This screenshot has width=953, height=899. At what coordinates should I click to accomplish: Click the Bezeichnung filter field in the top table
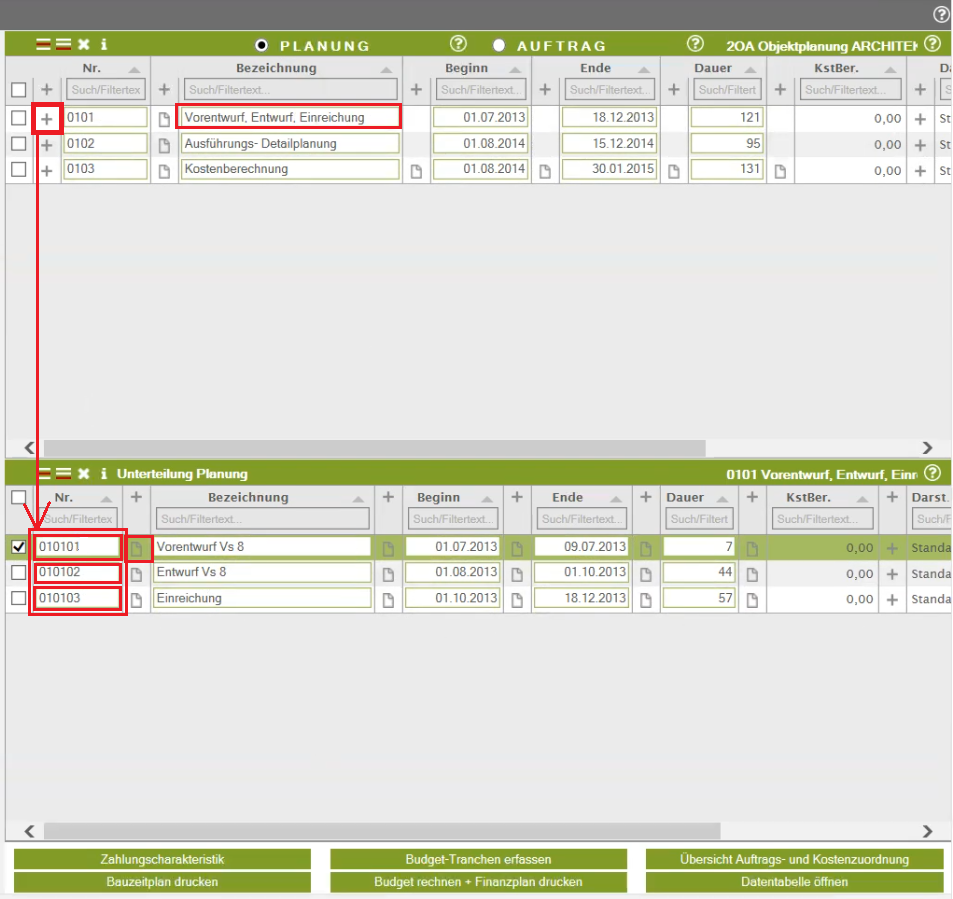291,90
